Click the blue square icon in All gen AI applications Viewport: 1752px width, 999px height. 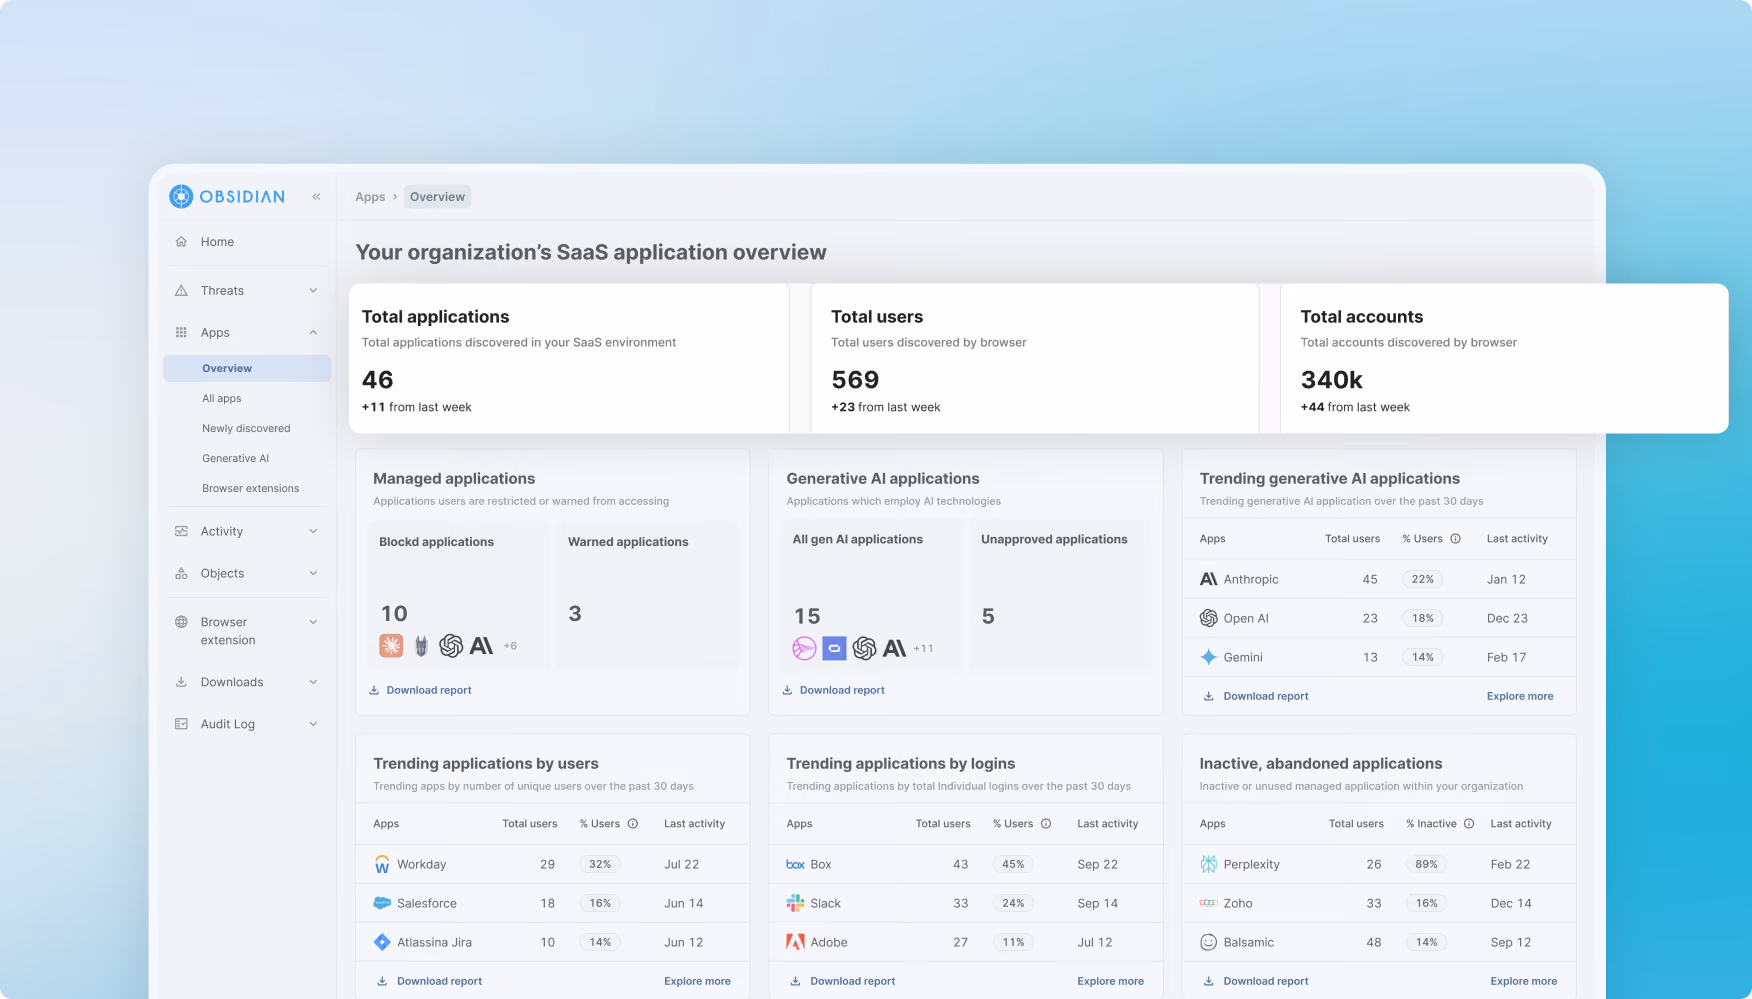pos(834,648)
